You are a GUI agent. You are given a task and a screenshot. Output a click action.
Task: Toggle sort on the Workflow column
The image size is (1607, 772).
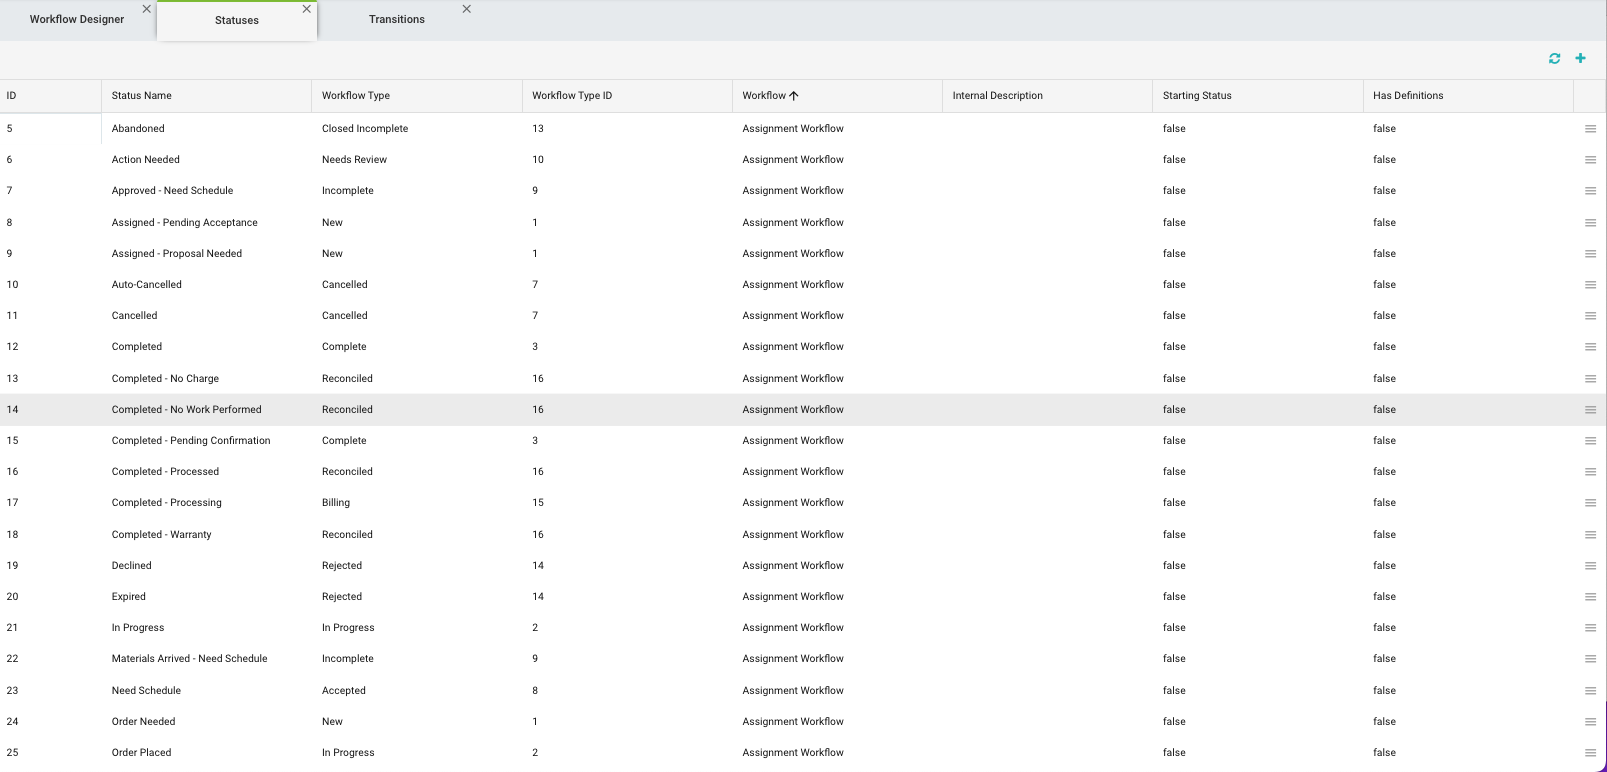tap(836, 96)
